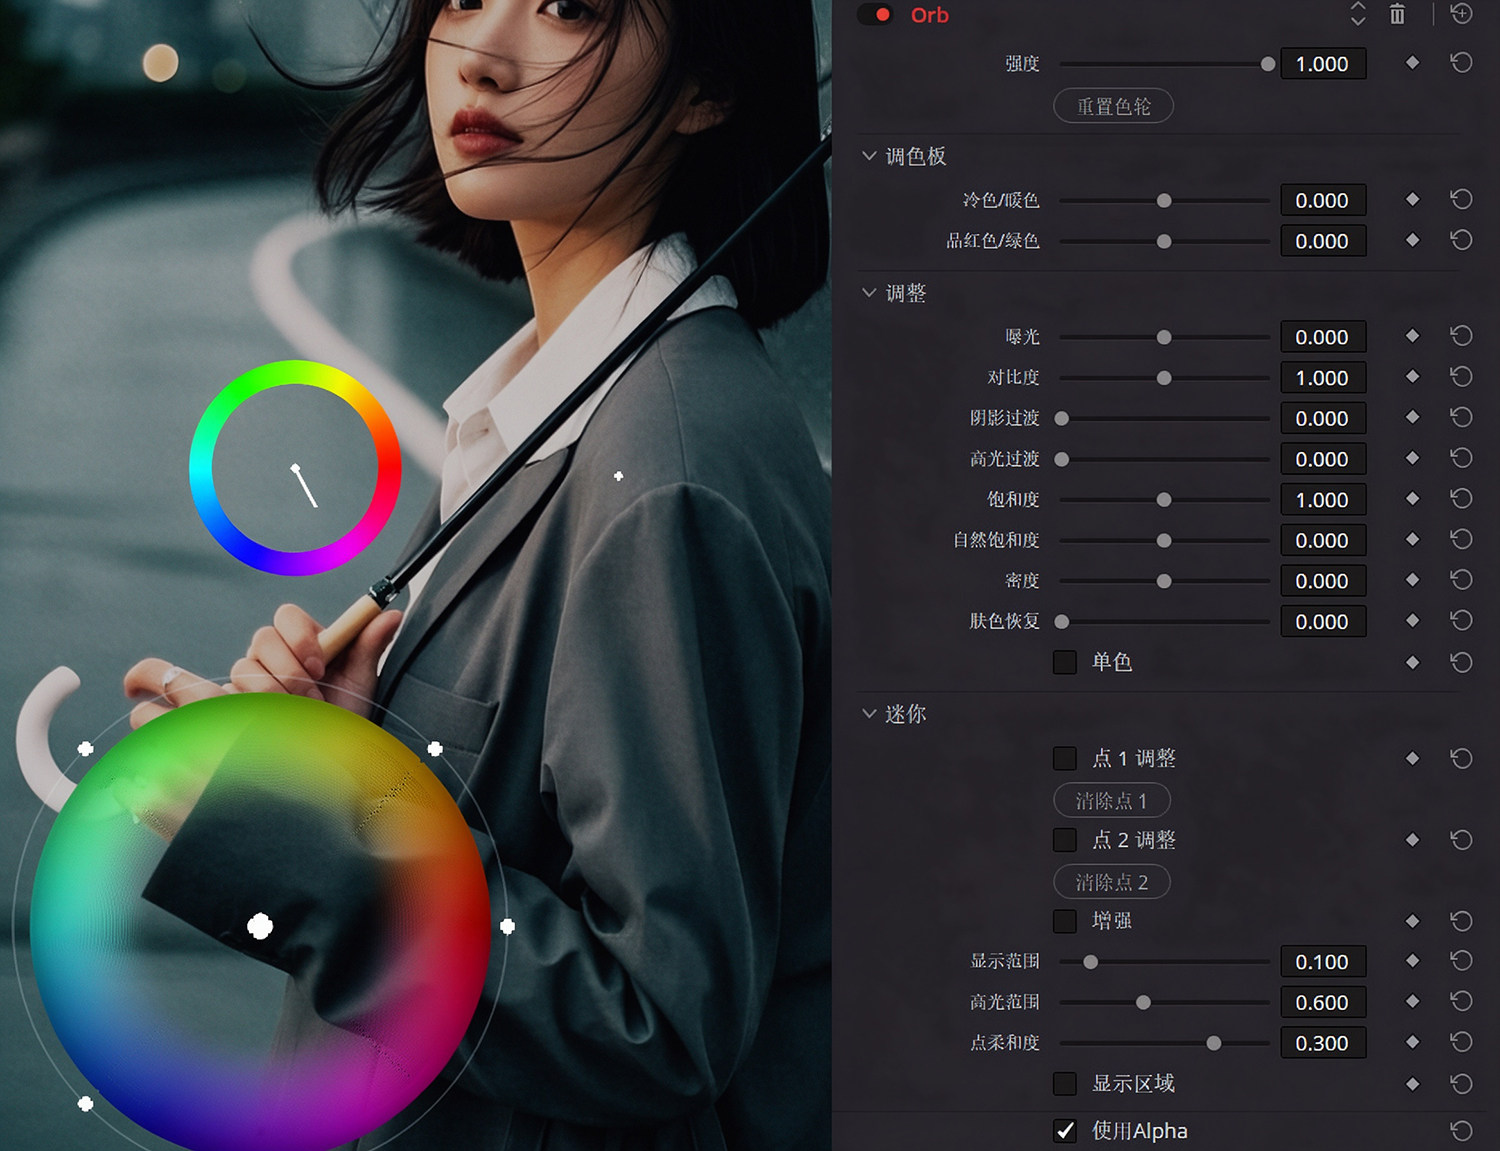Enable the 点 2 调整 checkbox
Screen dimensions: 1500x1151
coord(1065,840)
